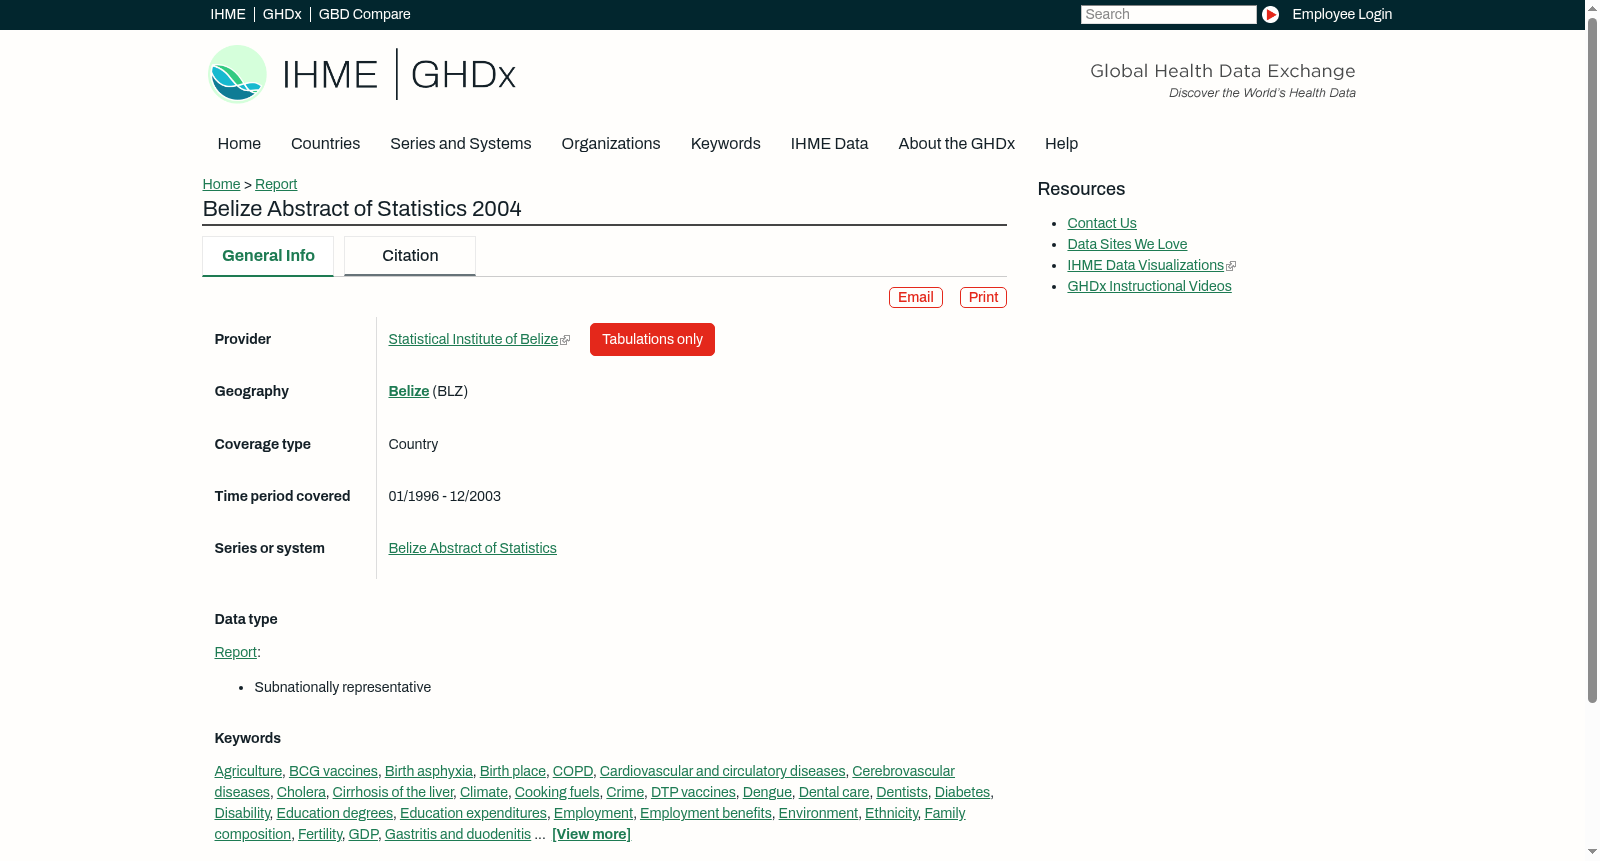The image size is (1600, 861).
Task: Open GHDx link in top bar
Action: pos(282,14)
